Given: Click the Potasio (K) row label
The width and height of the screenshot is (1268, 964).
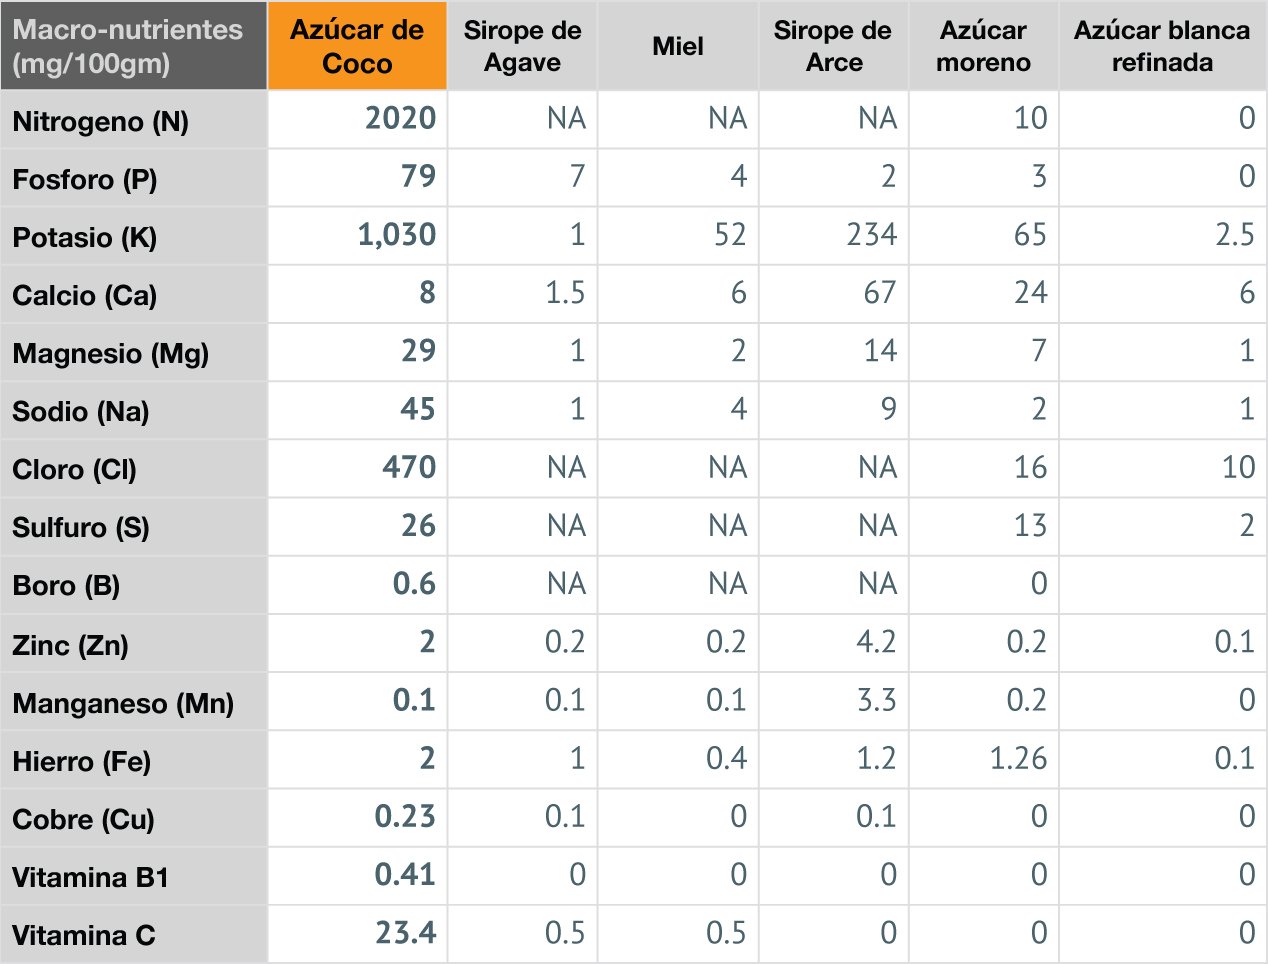Looking at the screenshot, I should click(84, 237).
